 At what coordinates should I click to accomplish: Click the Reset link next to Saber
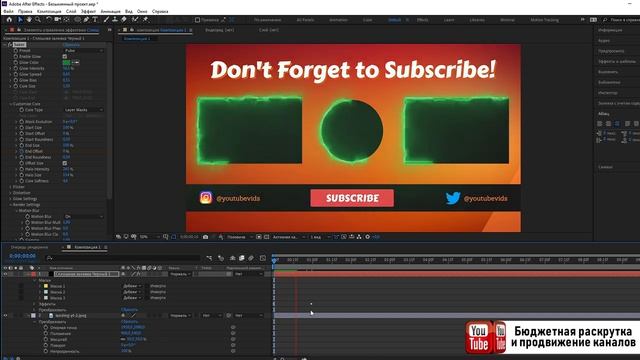coord(71,44)
